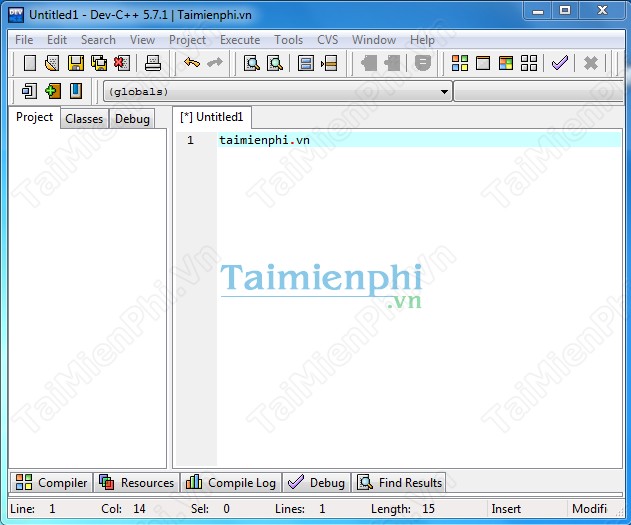Open the empty members dropdown beside (globals)

tap(540, 92)
